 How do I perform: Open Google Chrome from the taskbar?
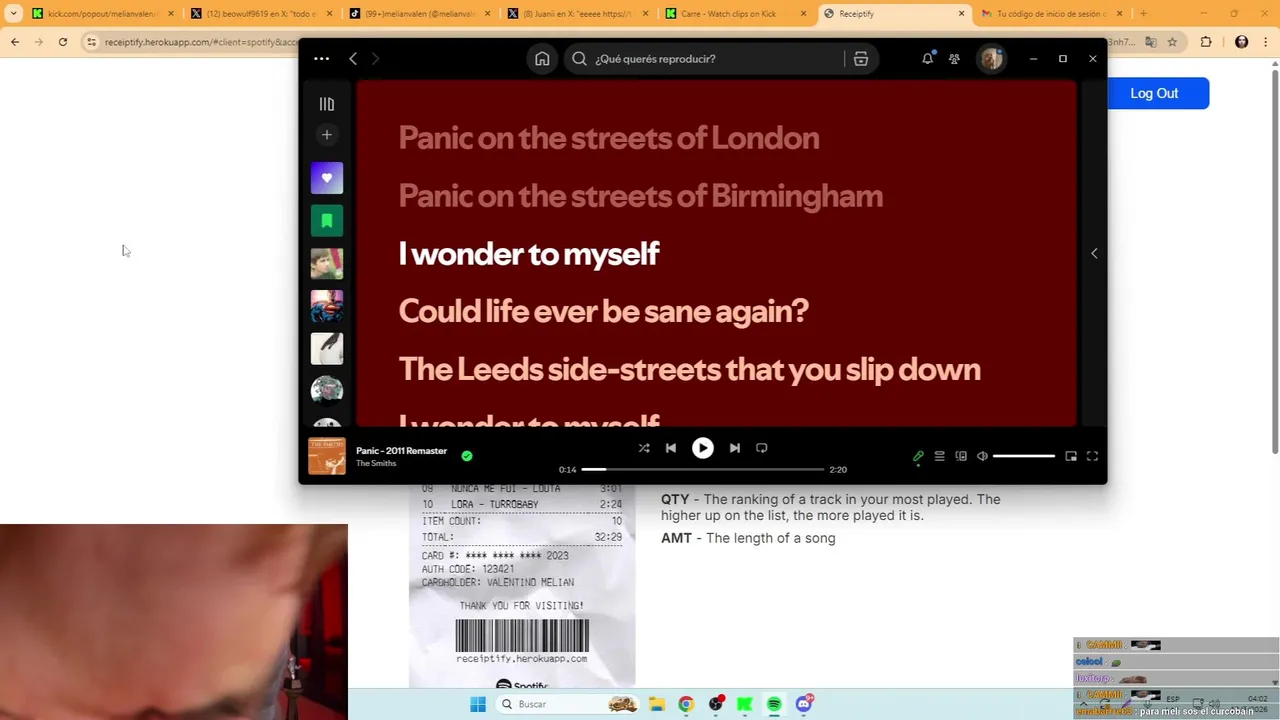[x=686, y=704]
